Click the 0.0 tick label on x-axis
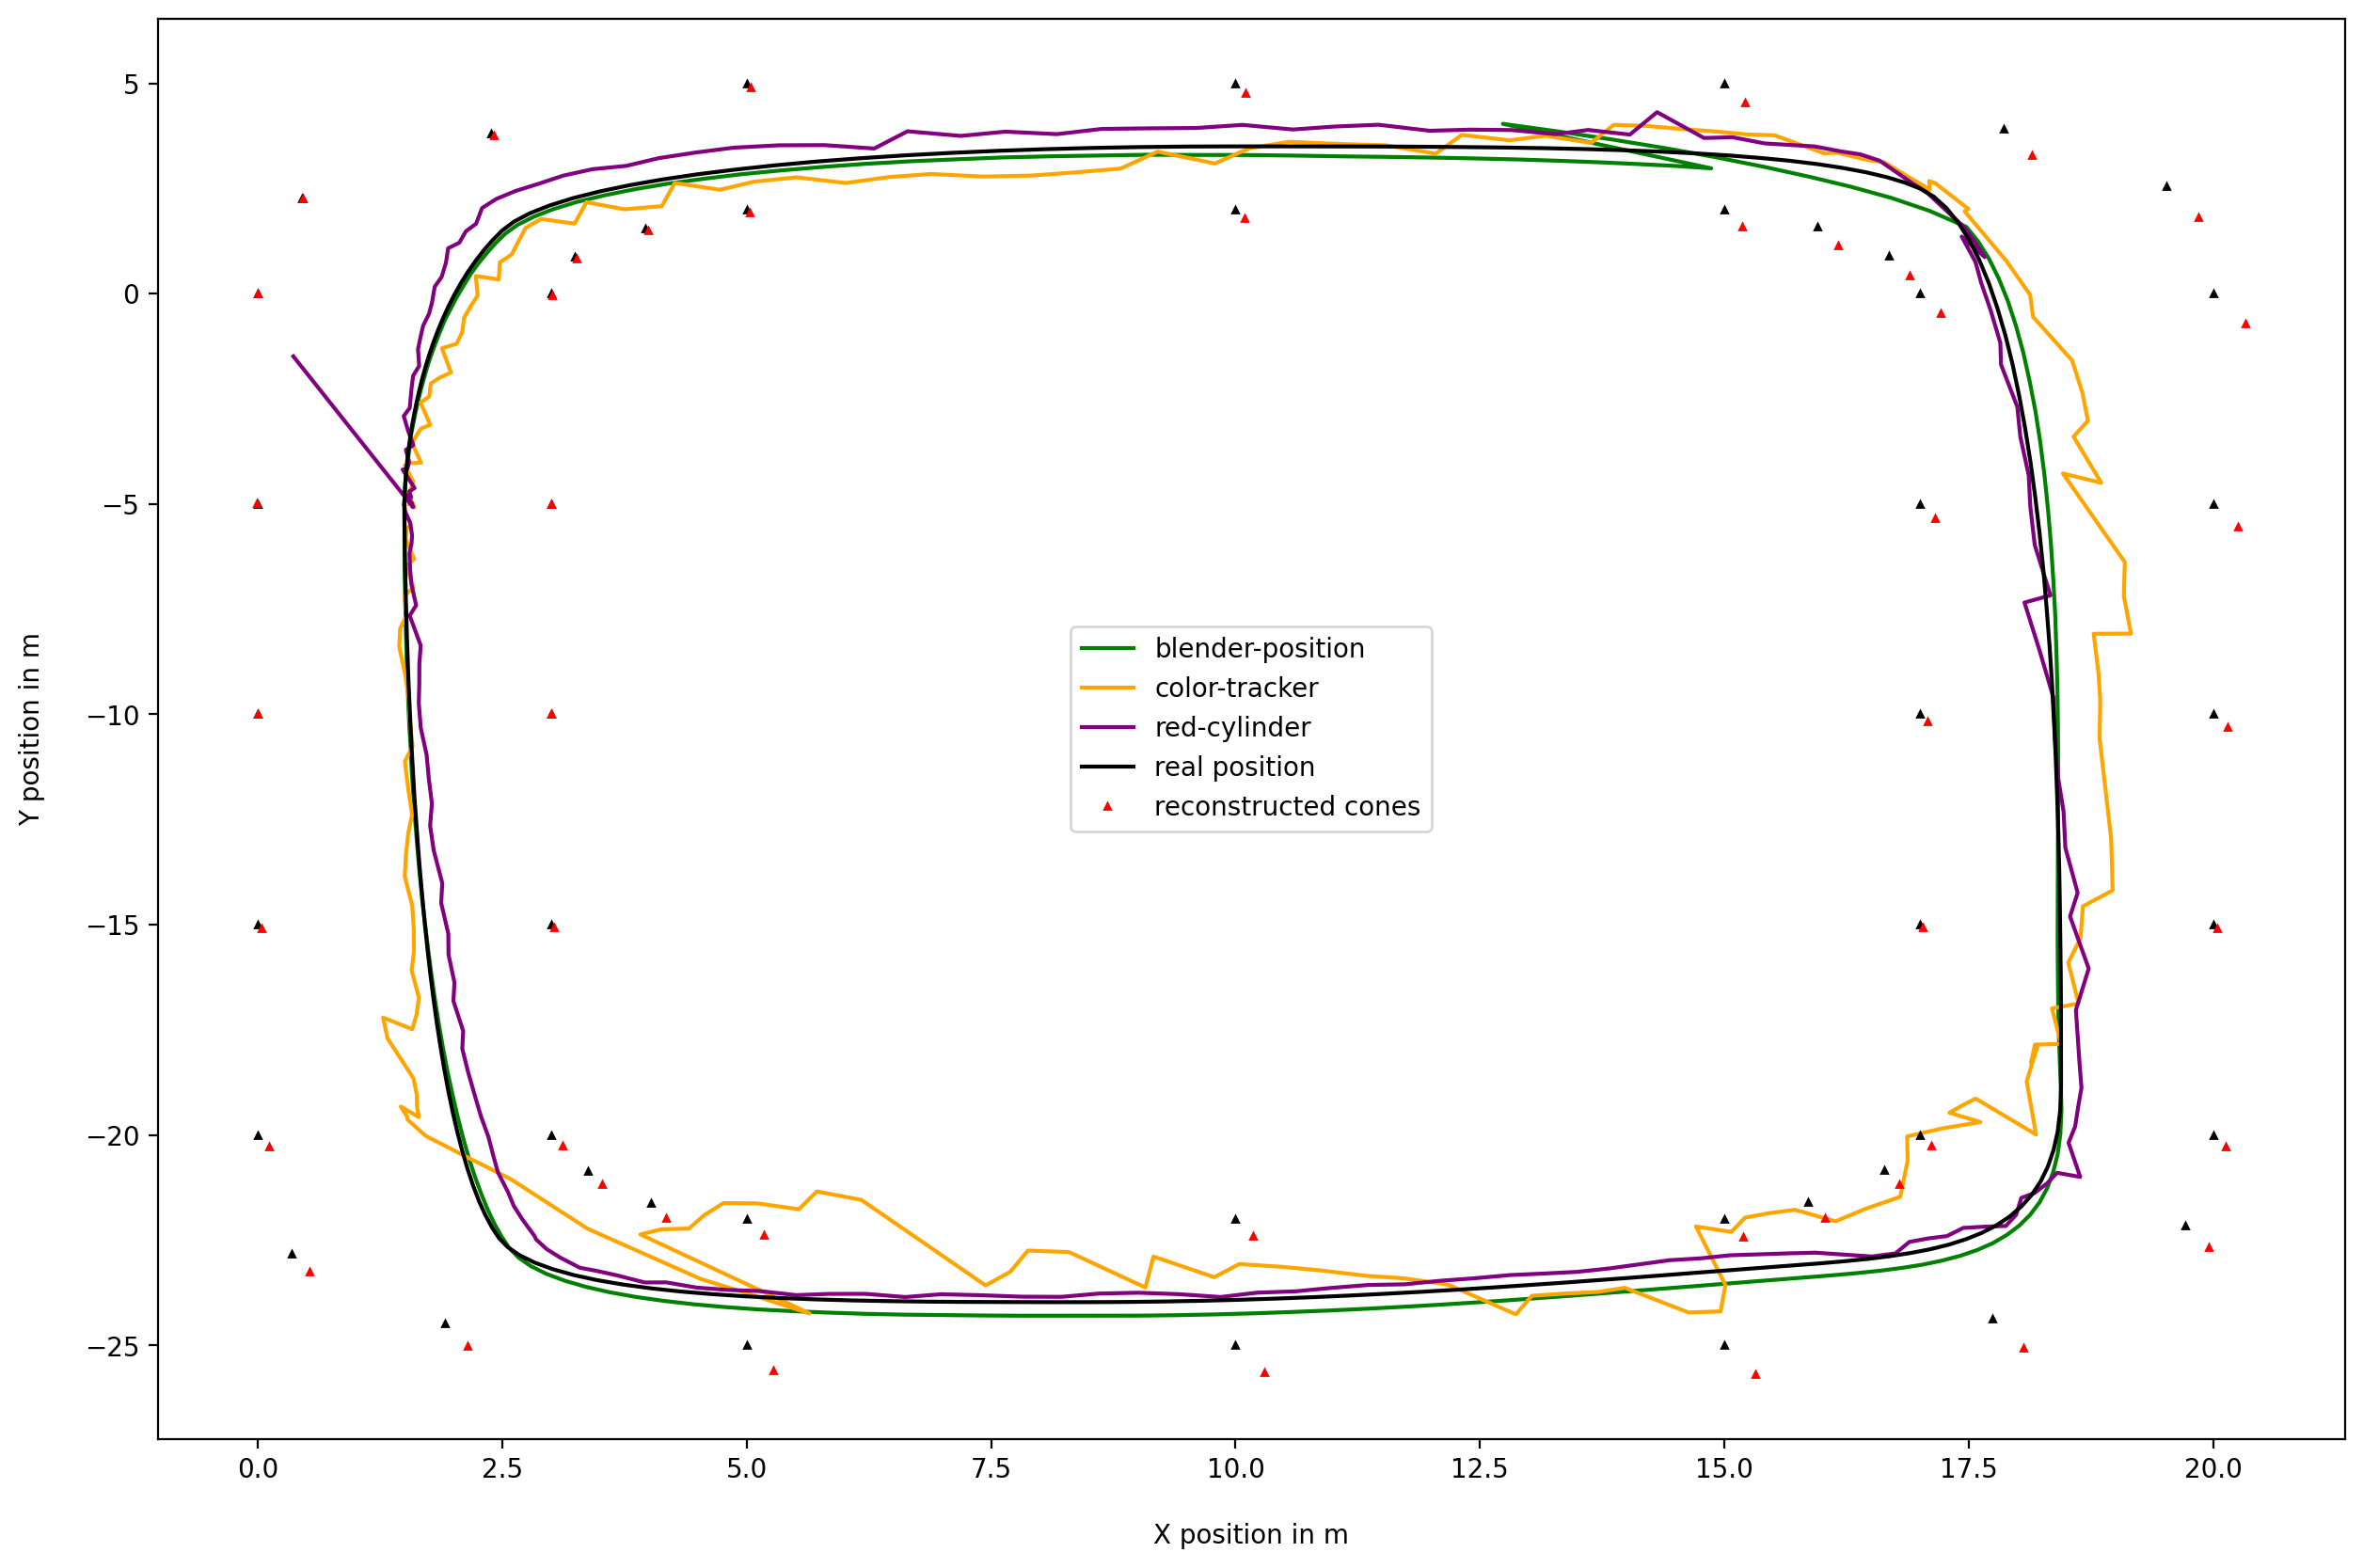This screenshot has width=2363, height=1568. click(x=258, y=1469)
